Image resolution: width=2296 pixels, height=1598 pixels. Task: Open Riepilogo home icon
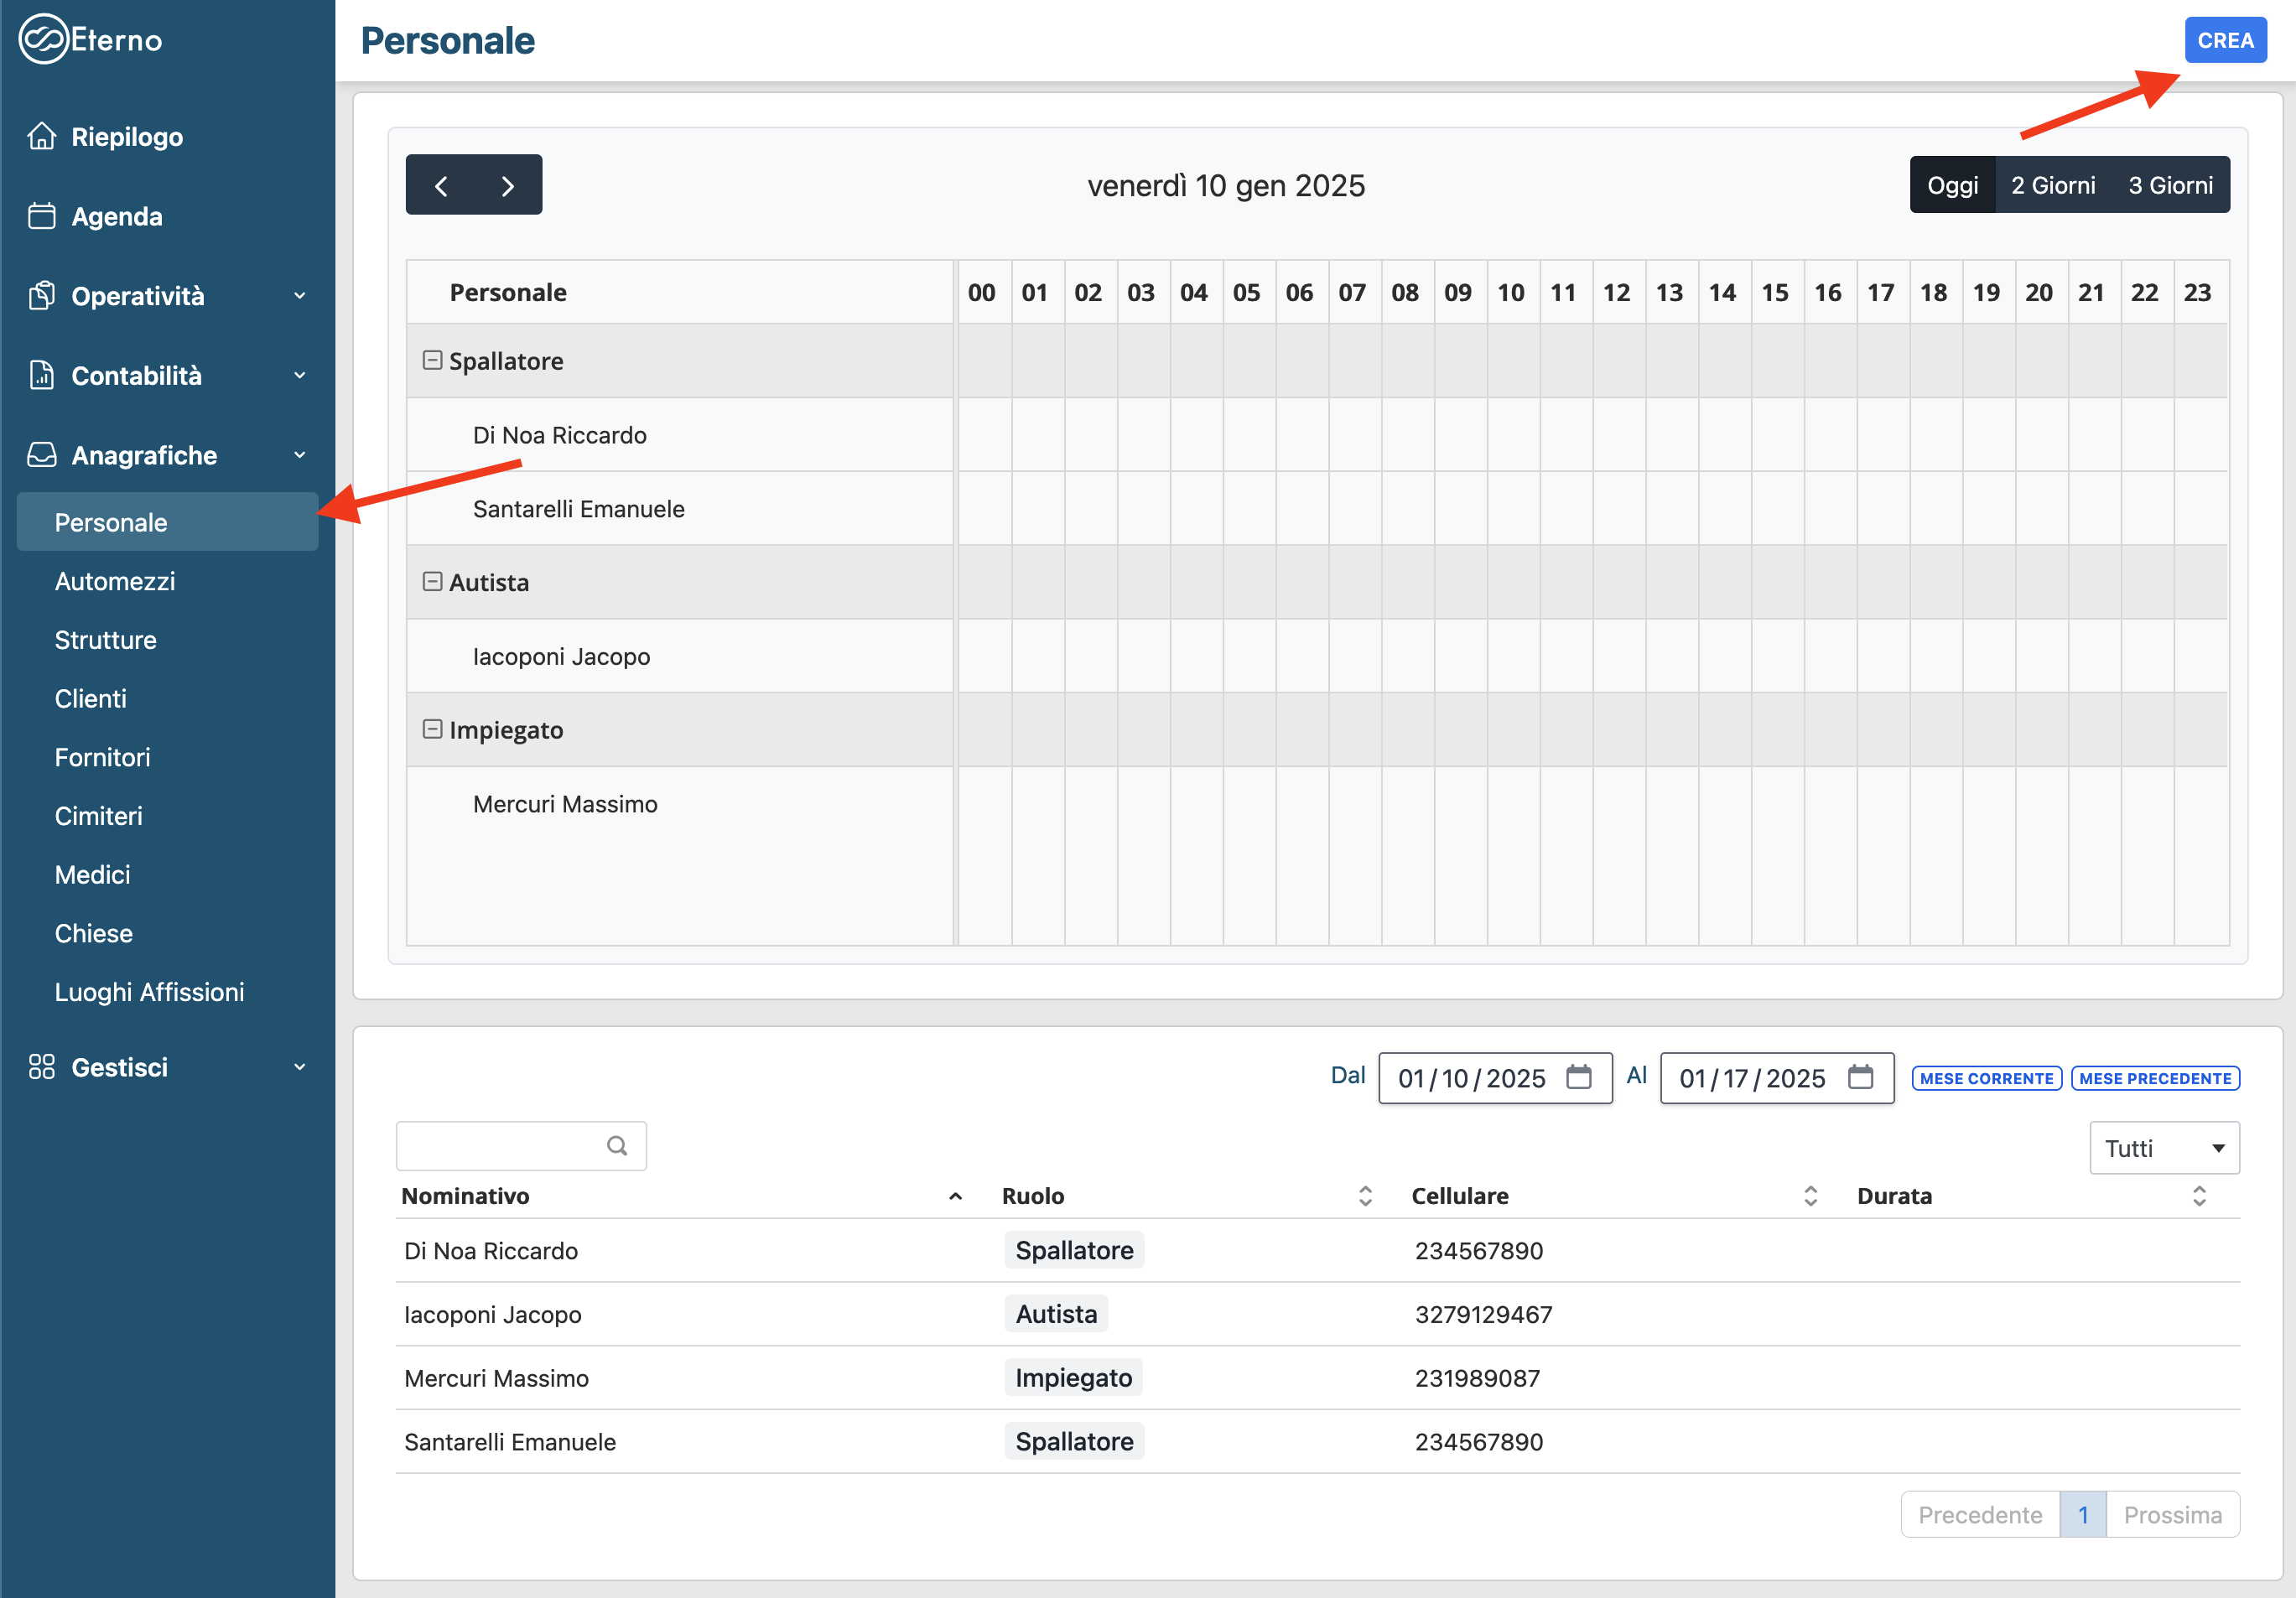(42, 136)
